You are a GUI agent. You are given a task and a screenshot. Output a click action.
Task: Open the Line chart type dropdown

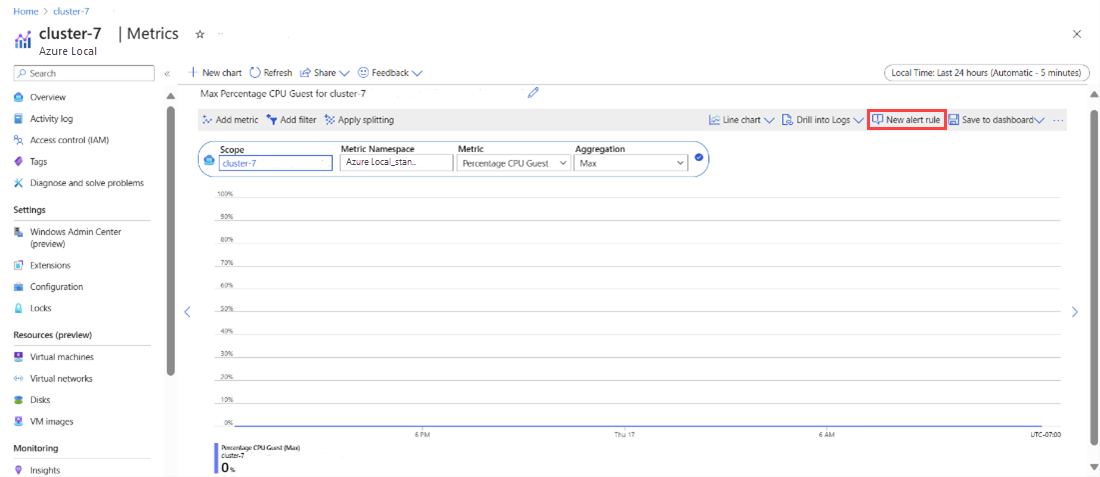742,120
